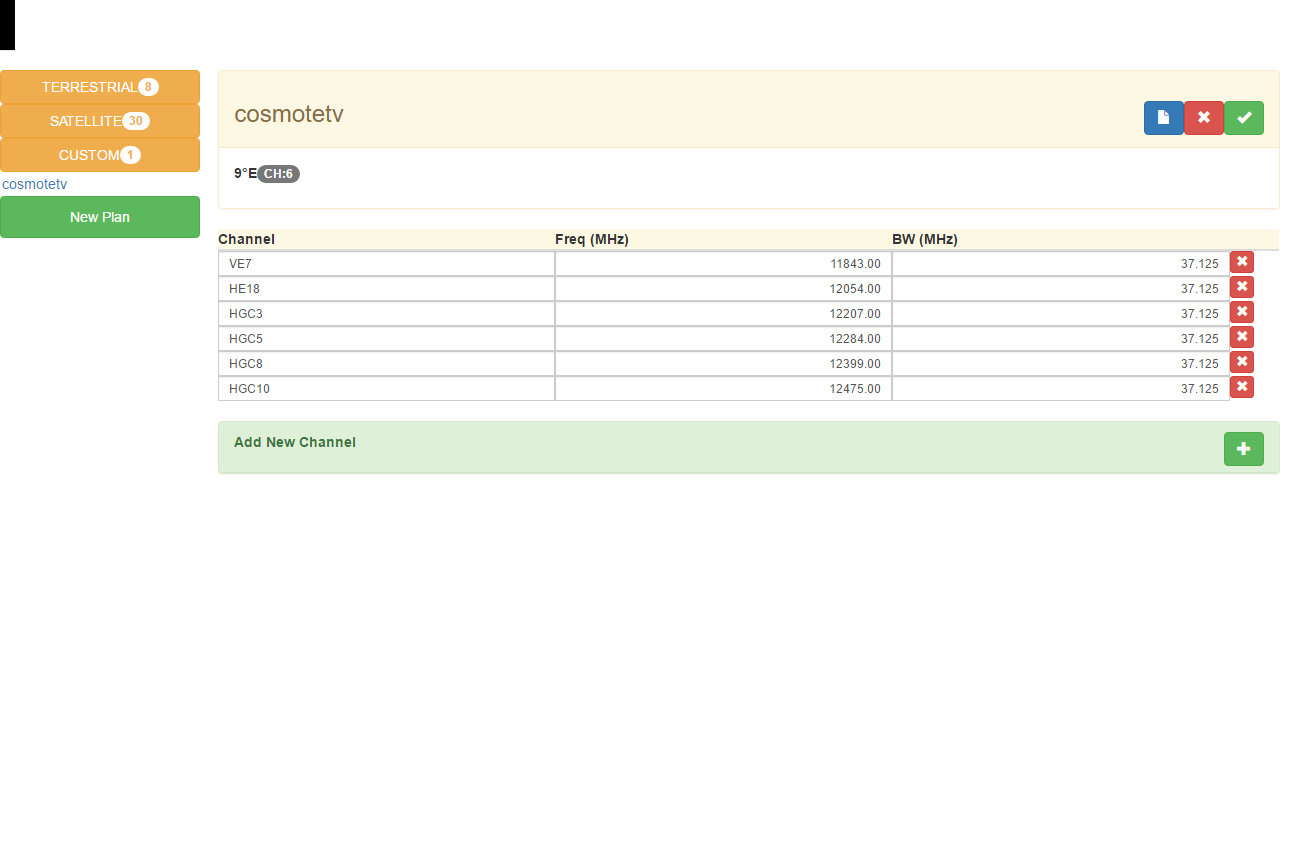Click the Freq (MHz) column header
Screen dimensions: 1295x866
tap(592, 239)
